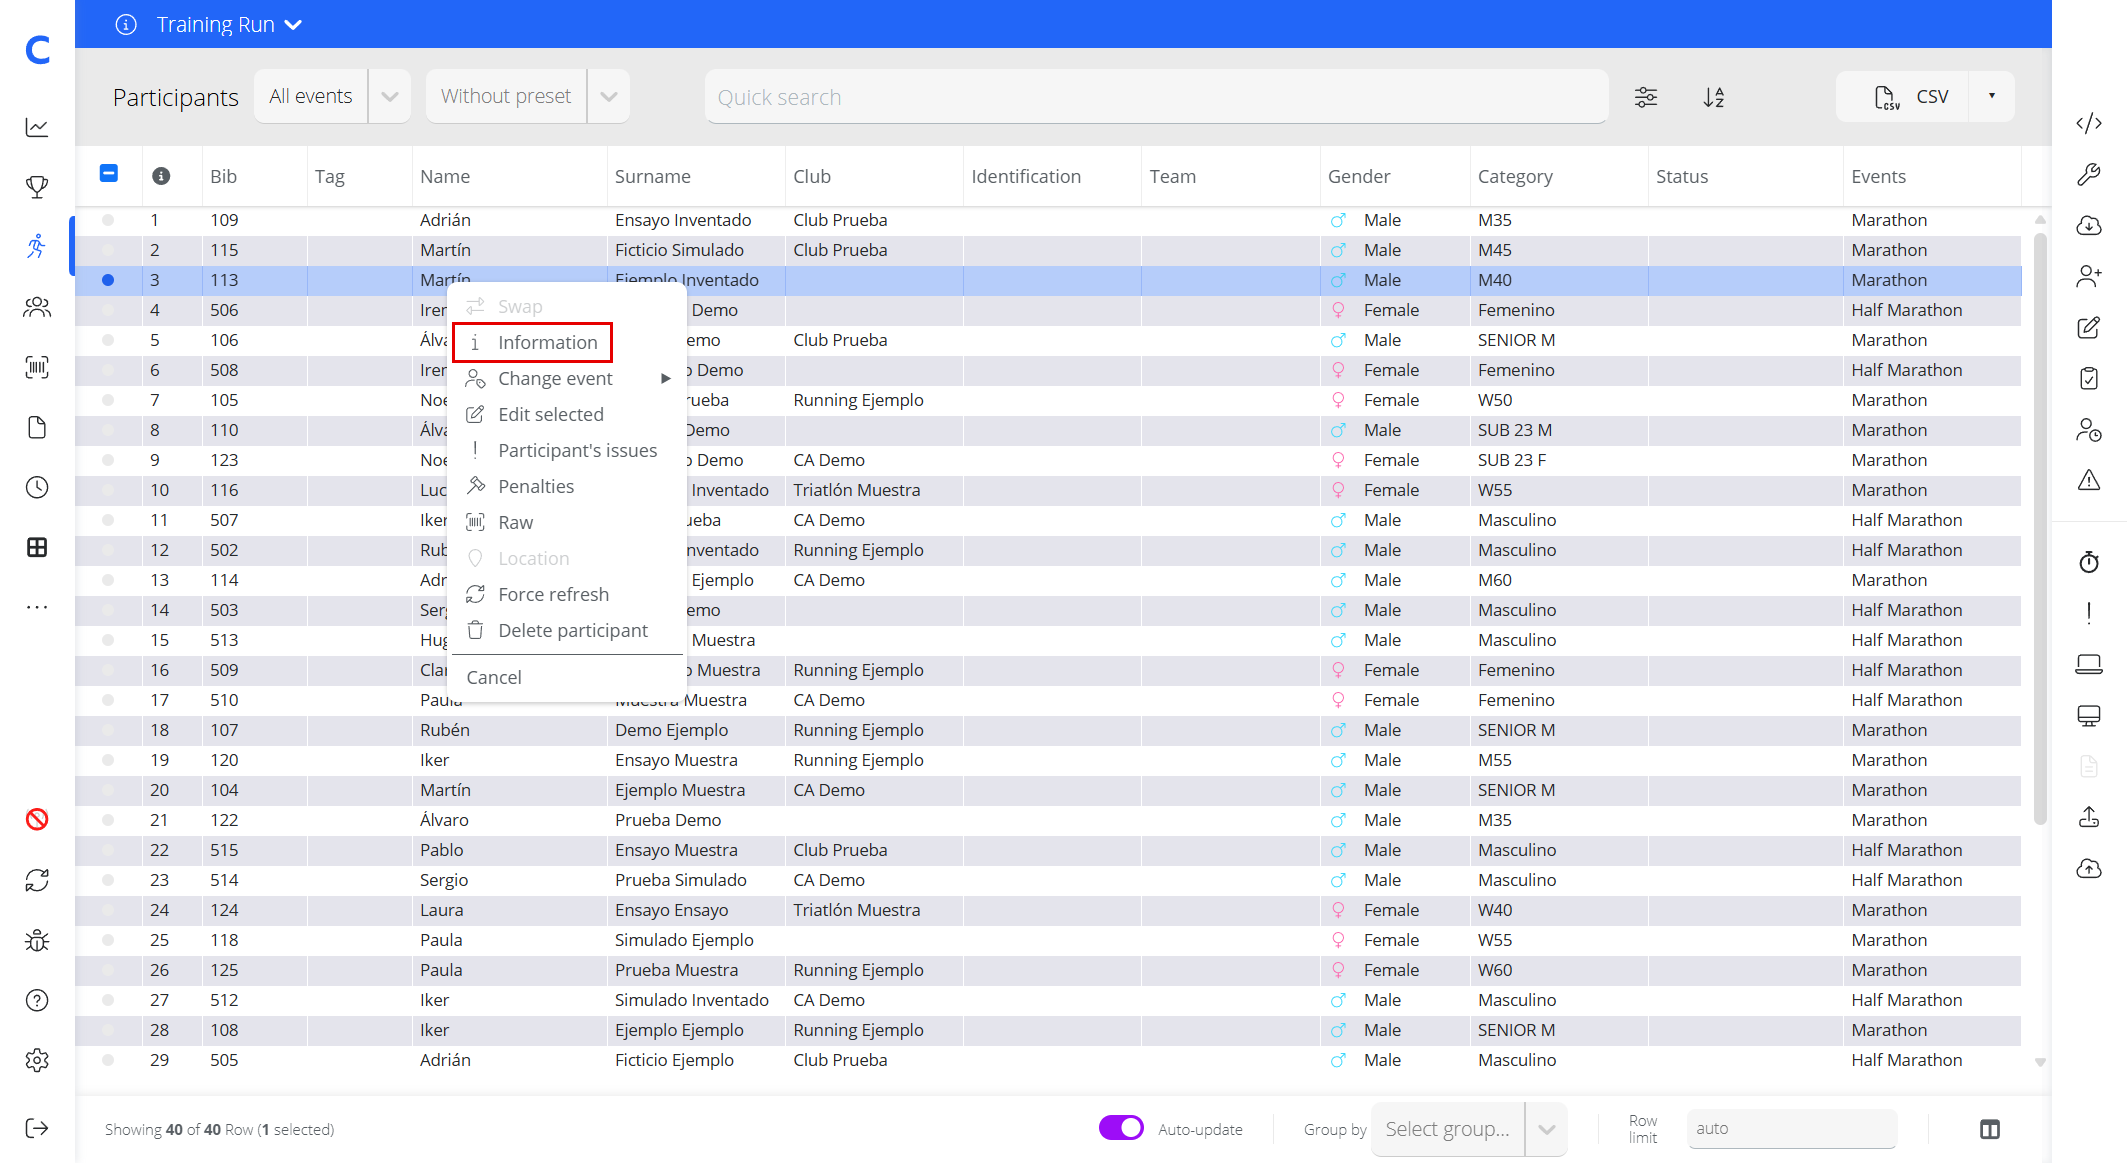Turn off the Auto-update switch
The height and width of the screenshot is (1163, 2127).
(x=1121, y=1128)
